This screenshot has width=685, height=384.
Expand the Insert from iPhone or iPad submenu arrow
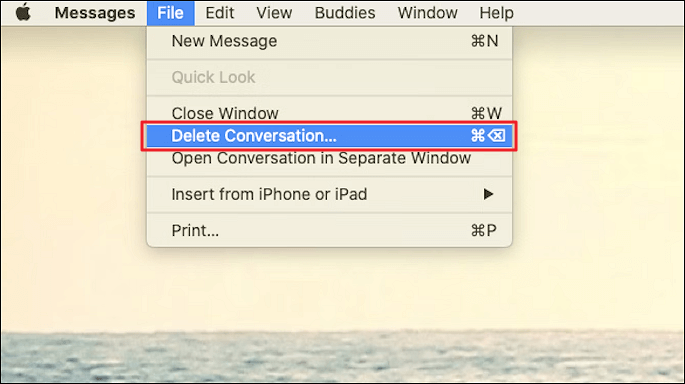488,194
